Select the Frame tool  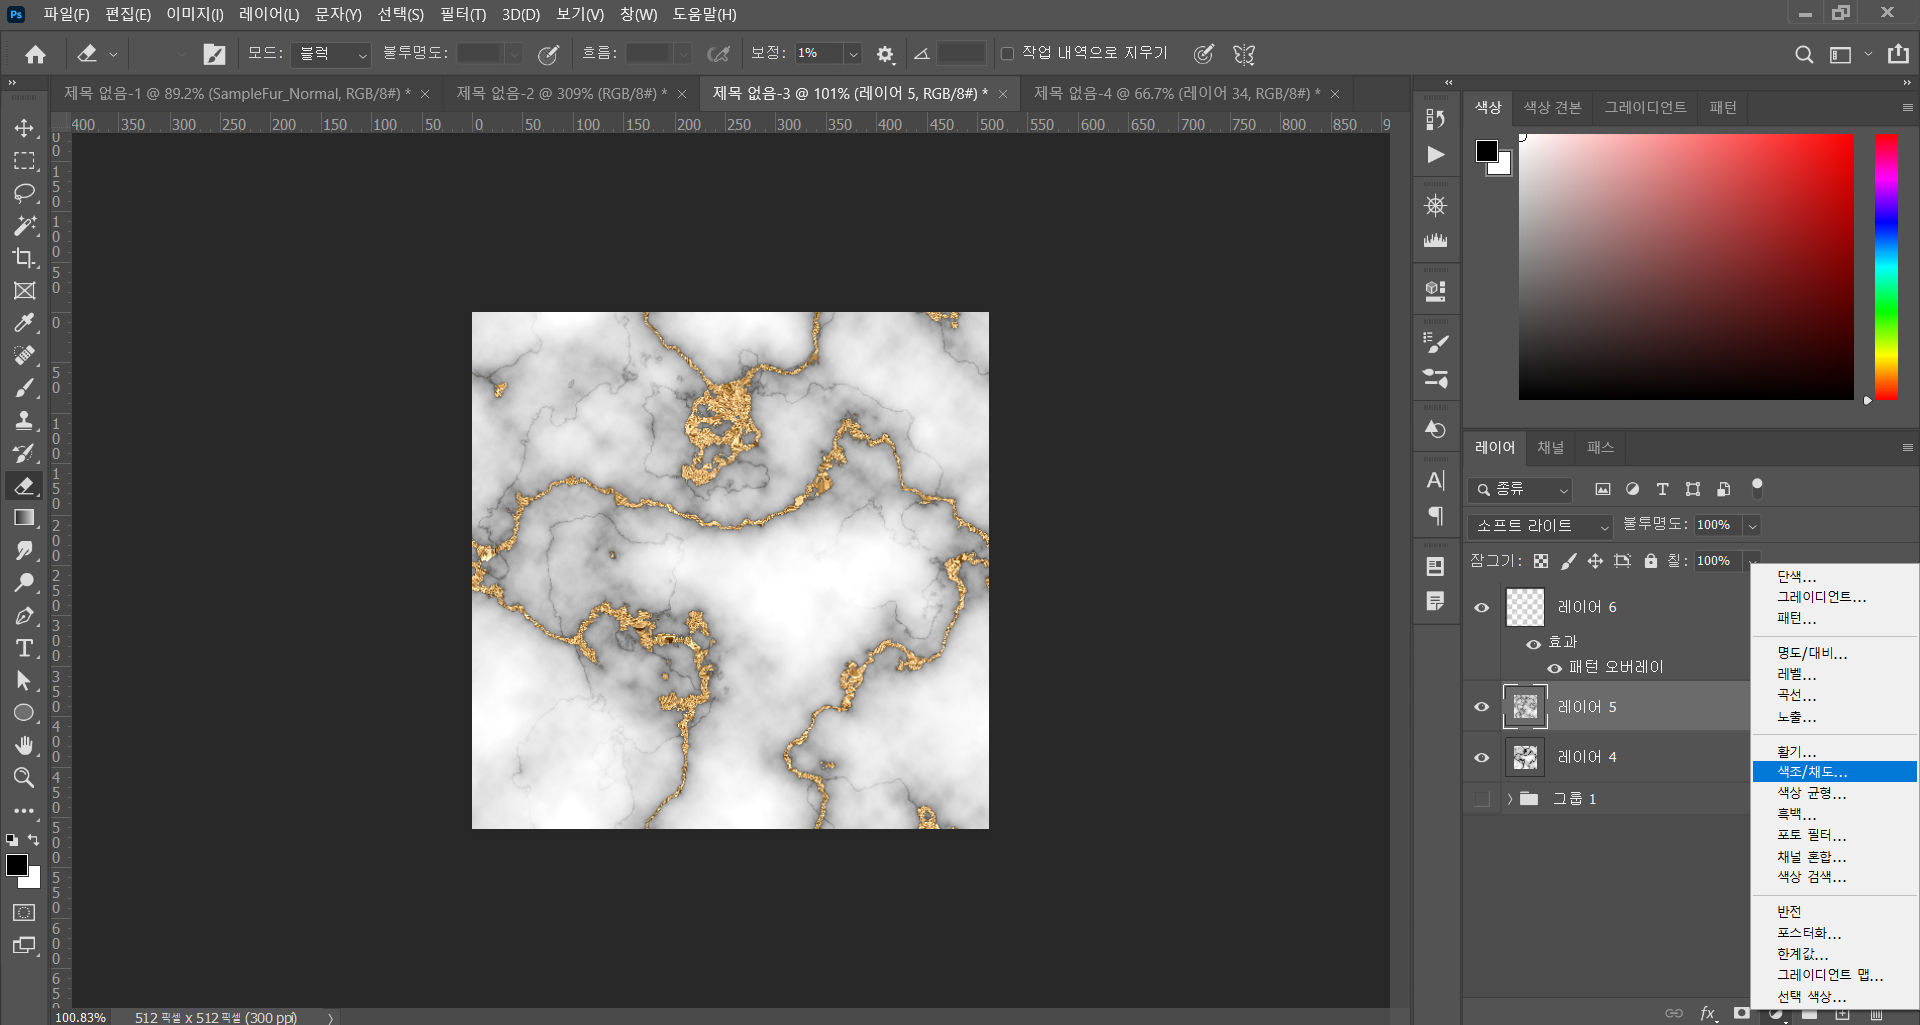24,291
